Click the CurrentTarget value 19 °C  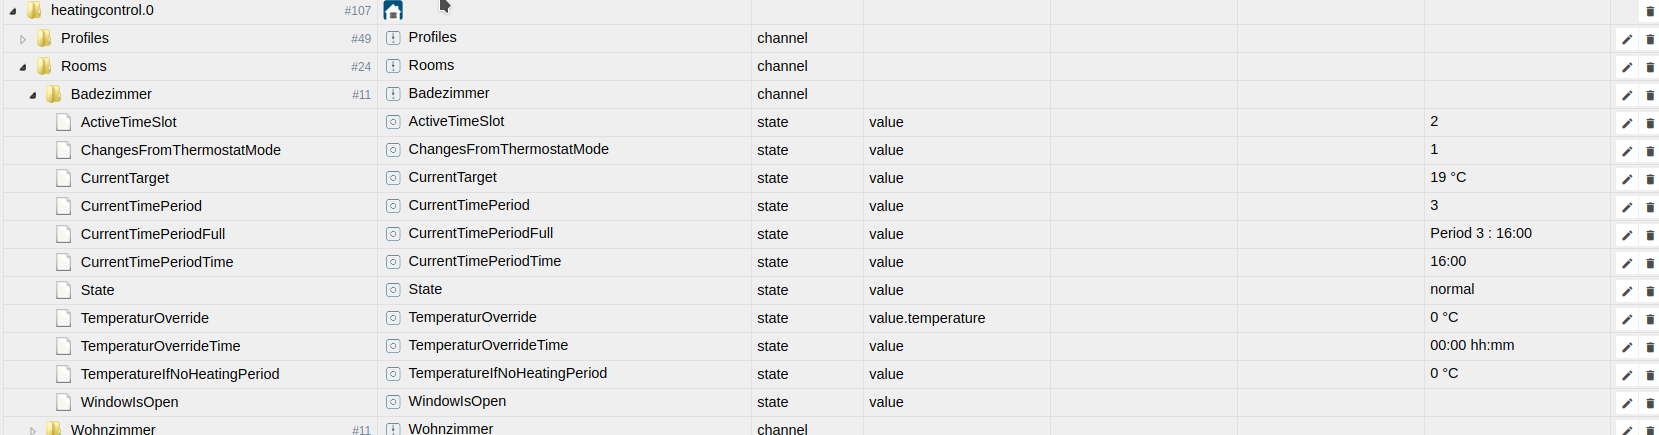click(1448, 178)
